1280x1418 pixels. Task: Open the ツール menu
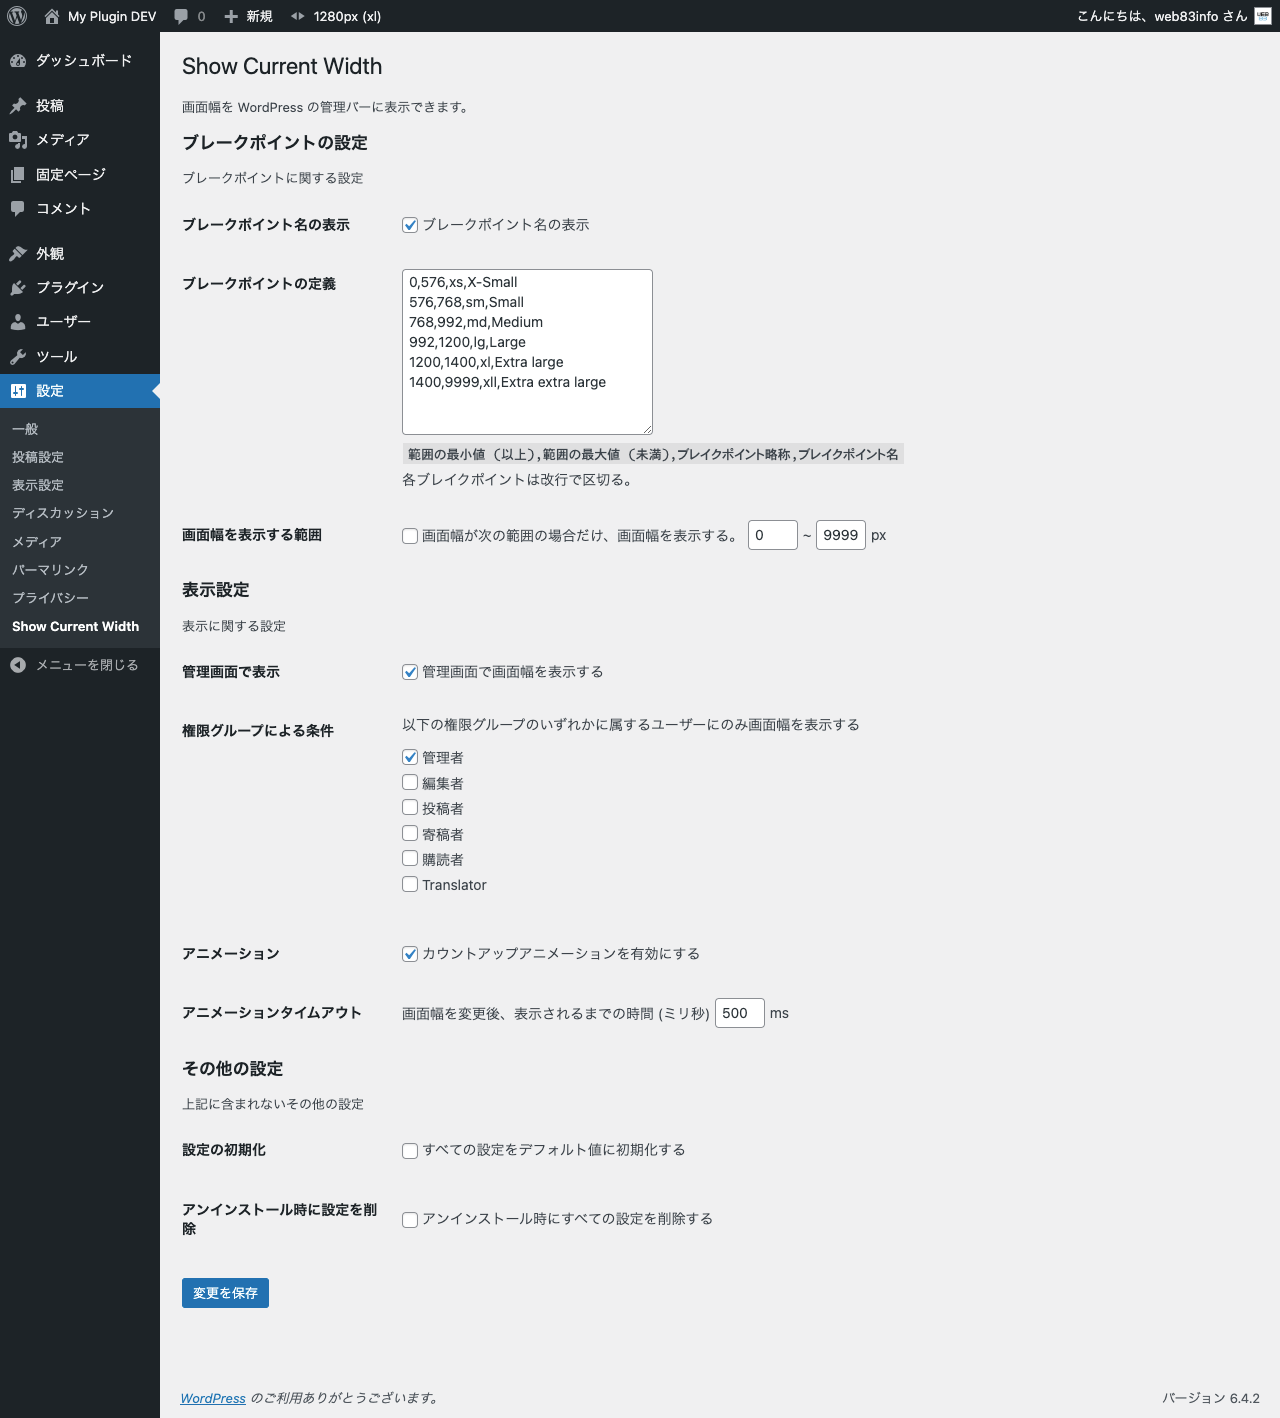pos(80,357)
